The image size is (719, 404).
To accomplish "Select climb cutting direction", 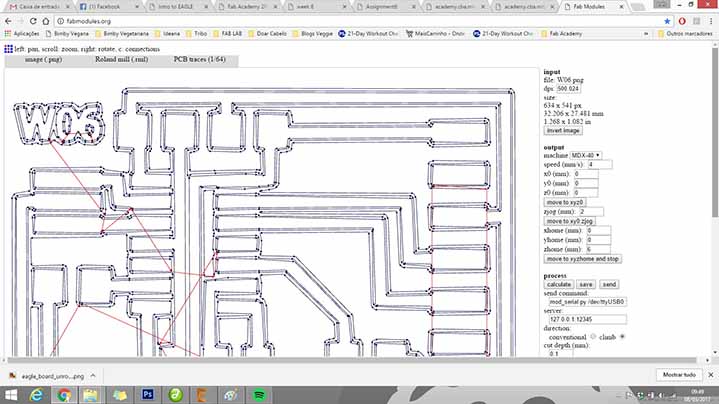I will [x=622, y=337].
